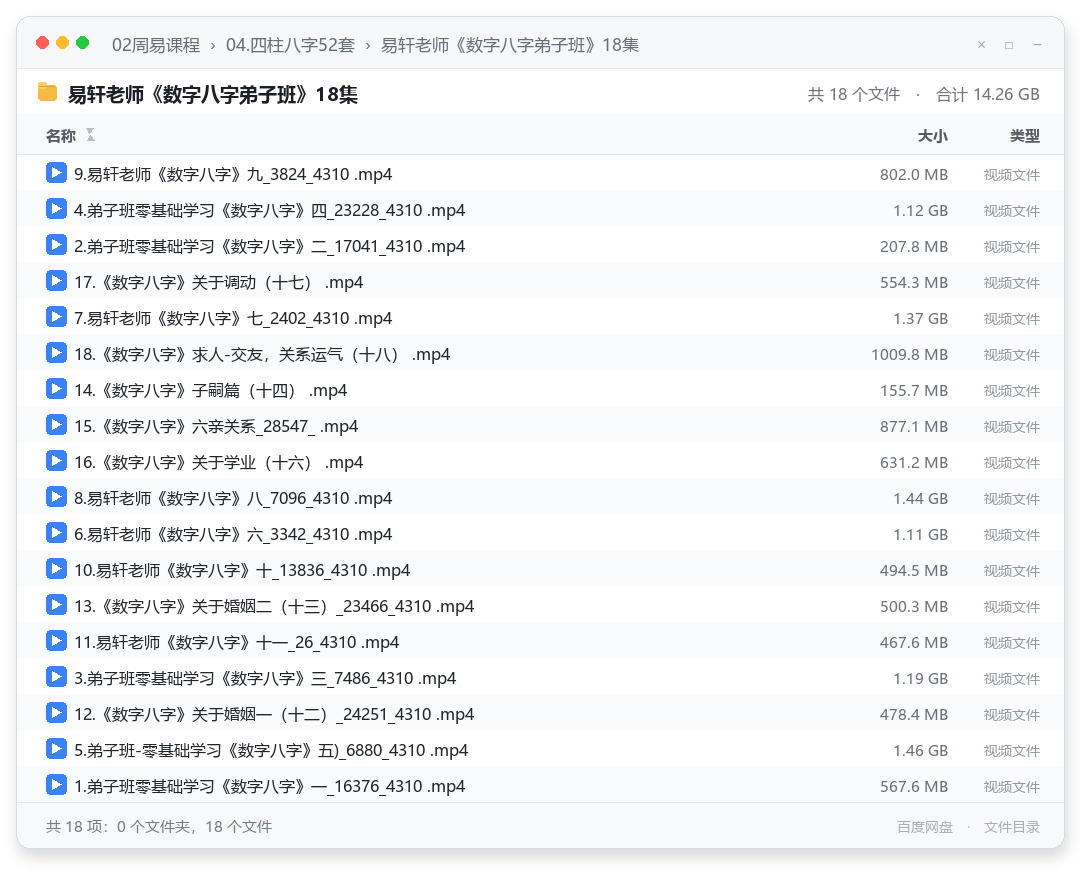Select file 13.《数字八字》关于婚姻二（十三）_23466_4310 .mp4
The height and width of the screenshot is (872, 1080).
tap(540, 606)
